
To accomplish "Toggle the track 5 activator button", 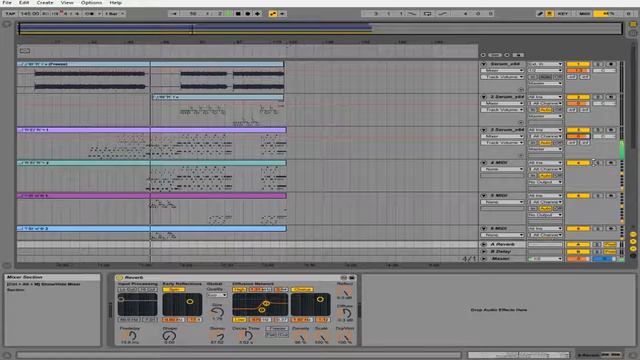I will (x=578, y=196).
